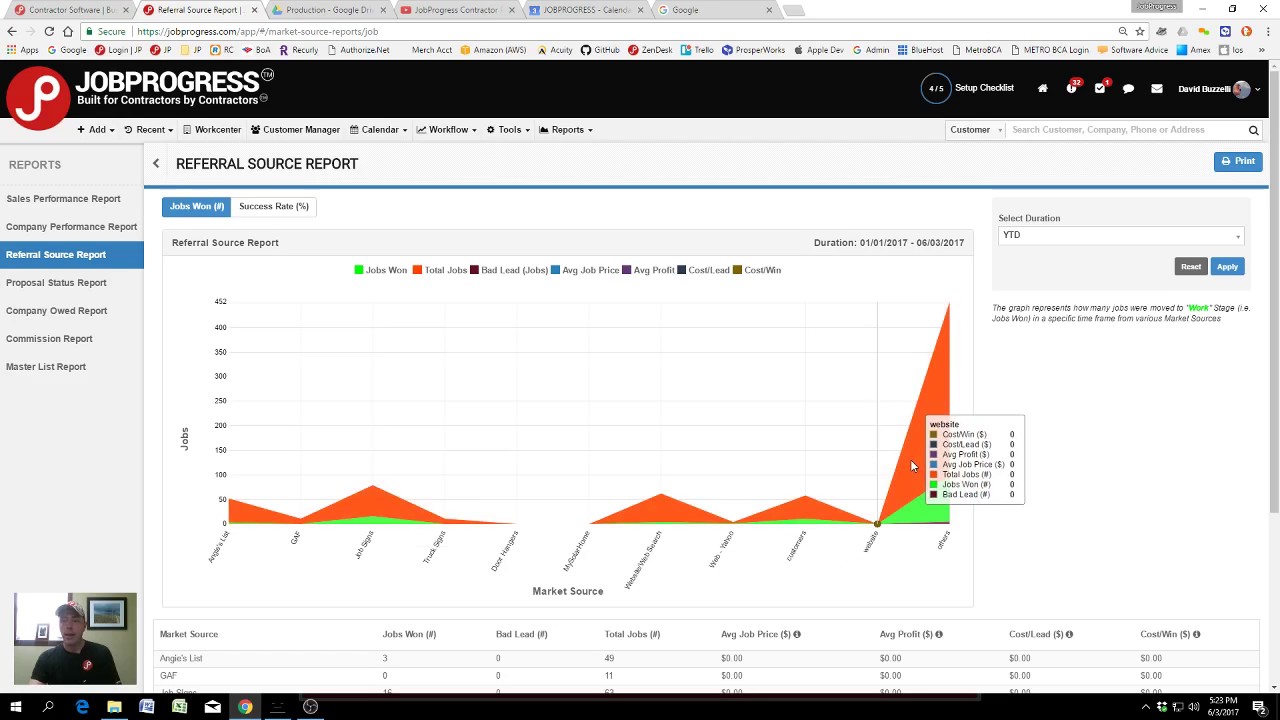Reload the browser page
This screenshot has width=1280, height=720.
[49, 31]
